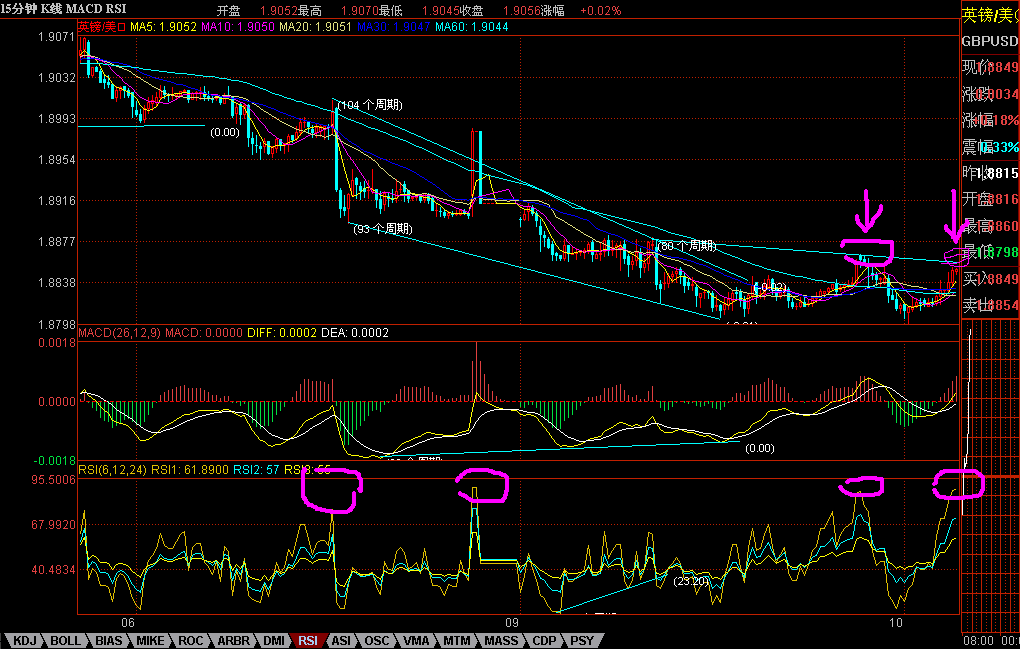Select the DMI tab
The image size is (1020, 649).
(x=274, y=640)
